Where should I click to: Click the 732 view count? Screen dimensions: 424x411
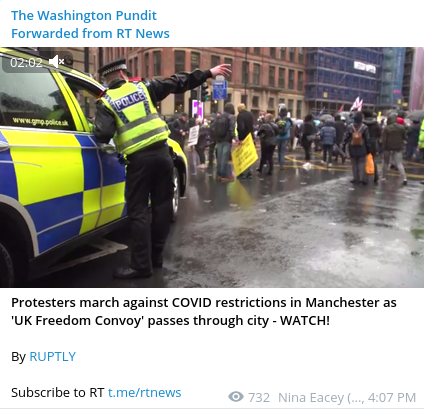[x=259, y=398]
